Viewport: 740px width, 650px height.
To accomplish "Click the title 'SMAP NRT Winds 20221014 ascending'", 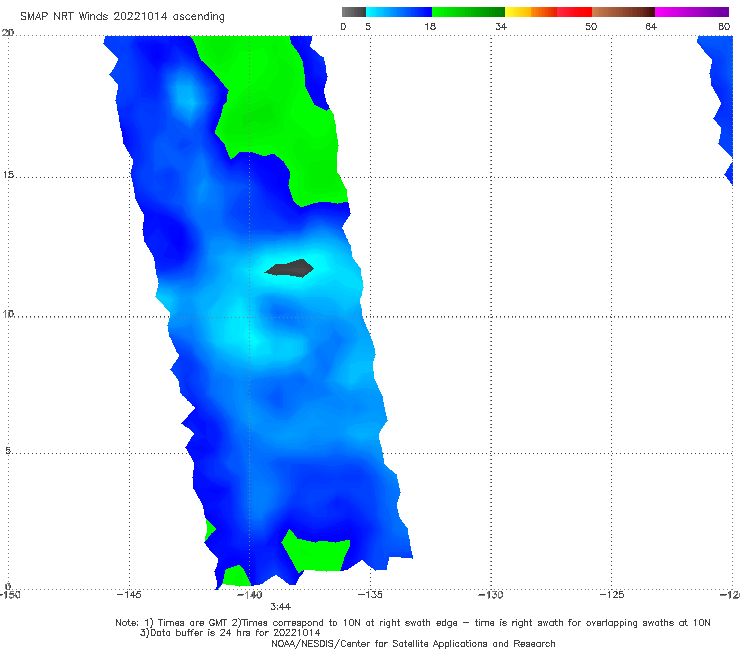I will pyautogui.click(x=122, y=17).
